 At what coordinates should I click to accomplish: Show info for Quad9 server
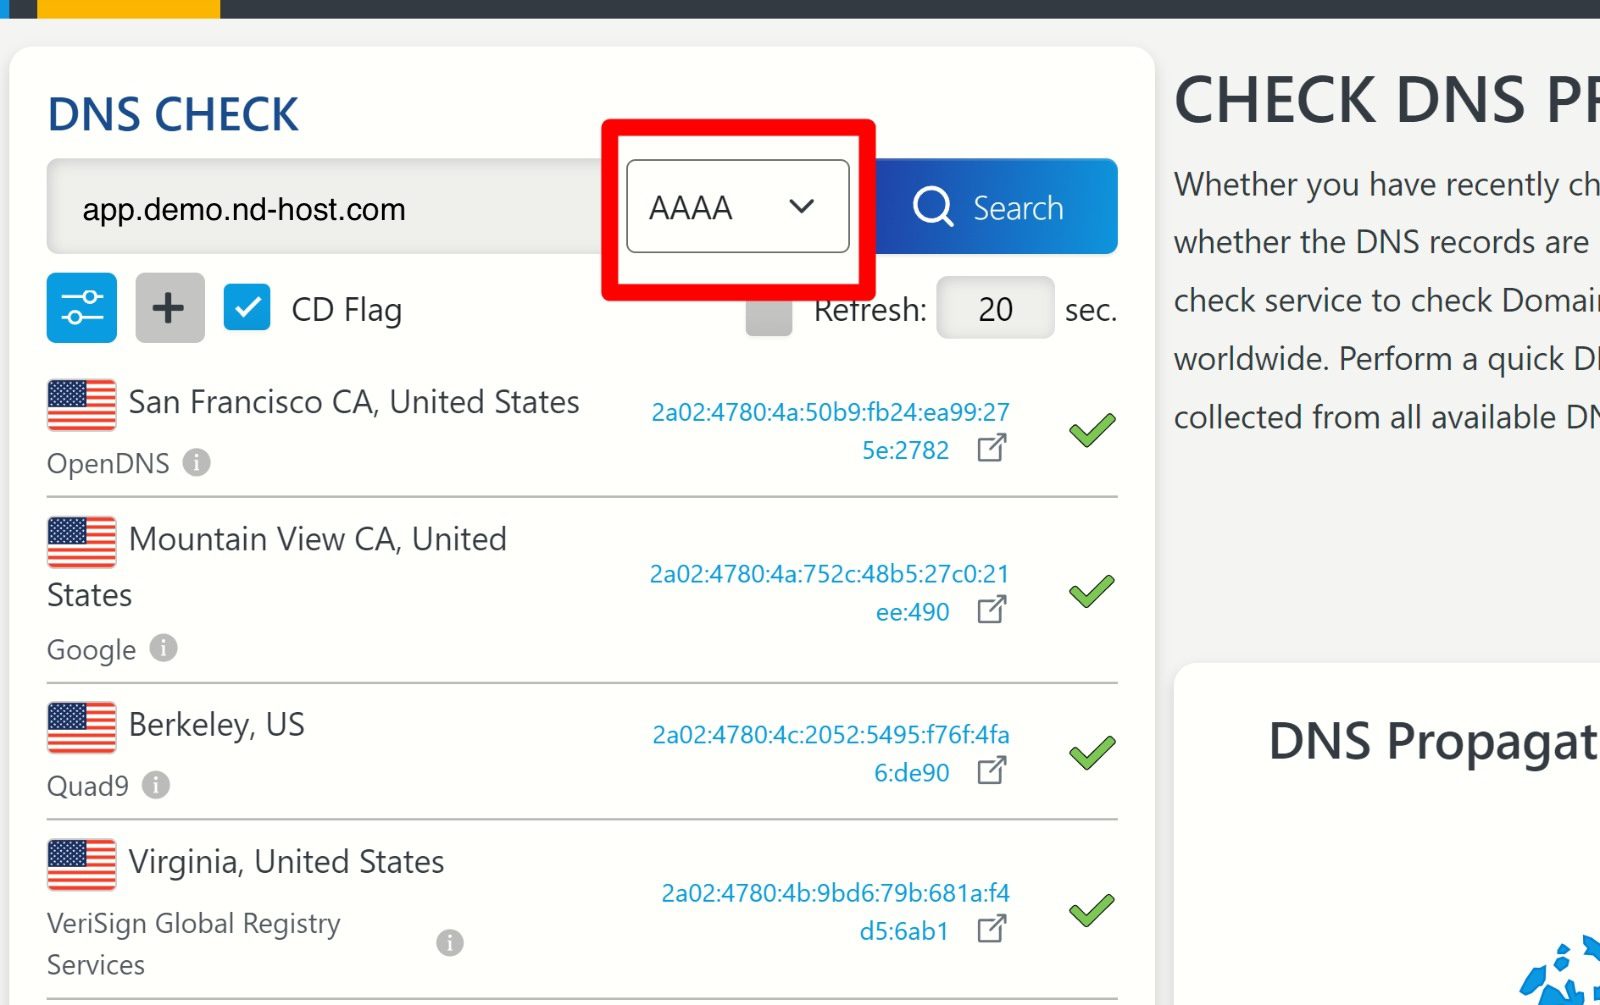pos(156,785)
